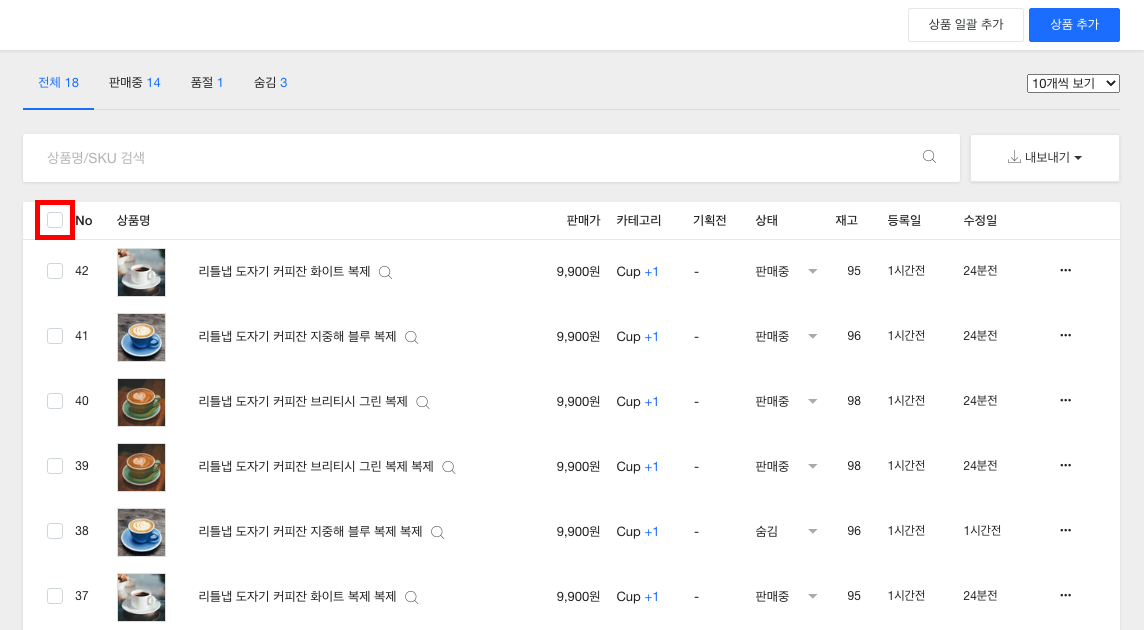Open product 리틀냅 도자기 커피잔 지중해 블루 복제
1144x630 pixels.
click(297, 336)
